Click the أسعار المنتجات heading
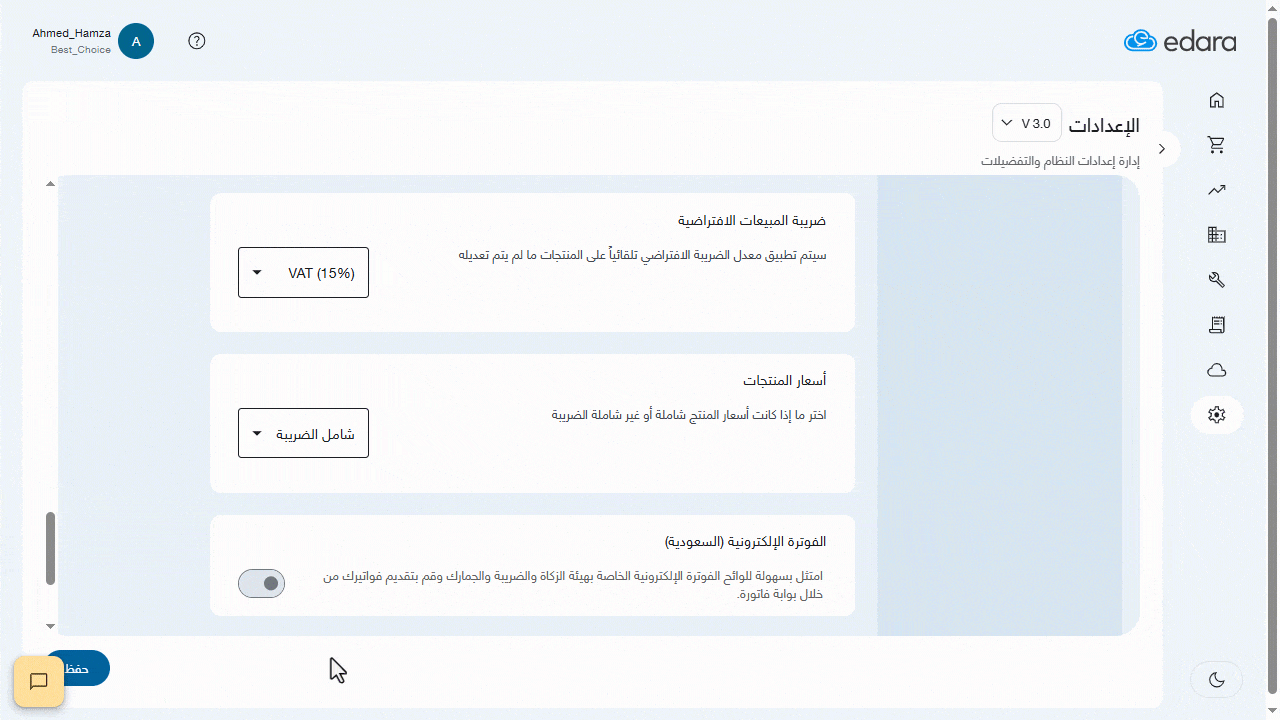Viewport: 1280px width, 720px height. click(785, 381)
